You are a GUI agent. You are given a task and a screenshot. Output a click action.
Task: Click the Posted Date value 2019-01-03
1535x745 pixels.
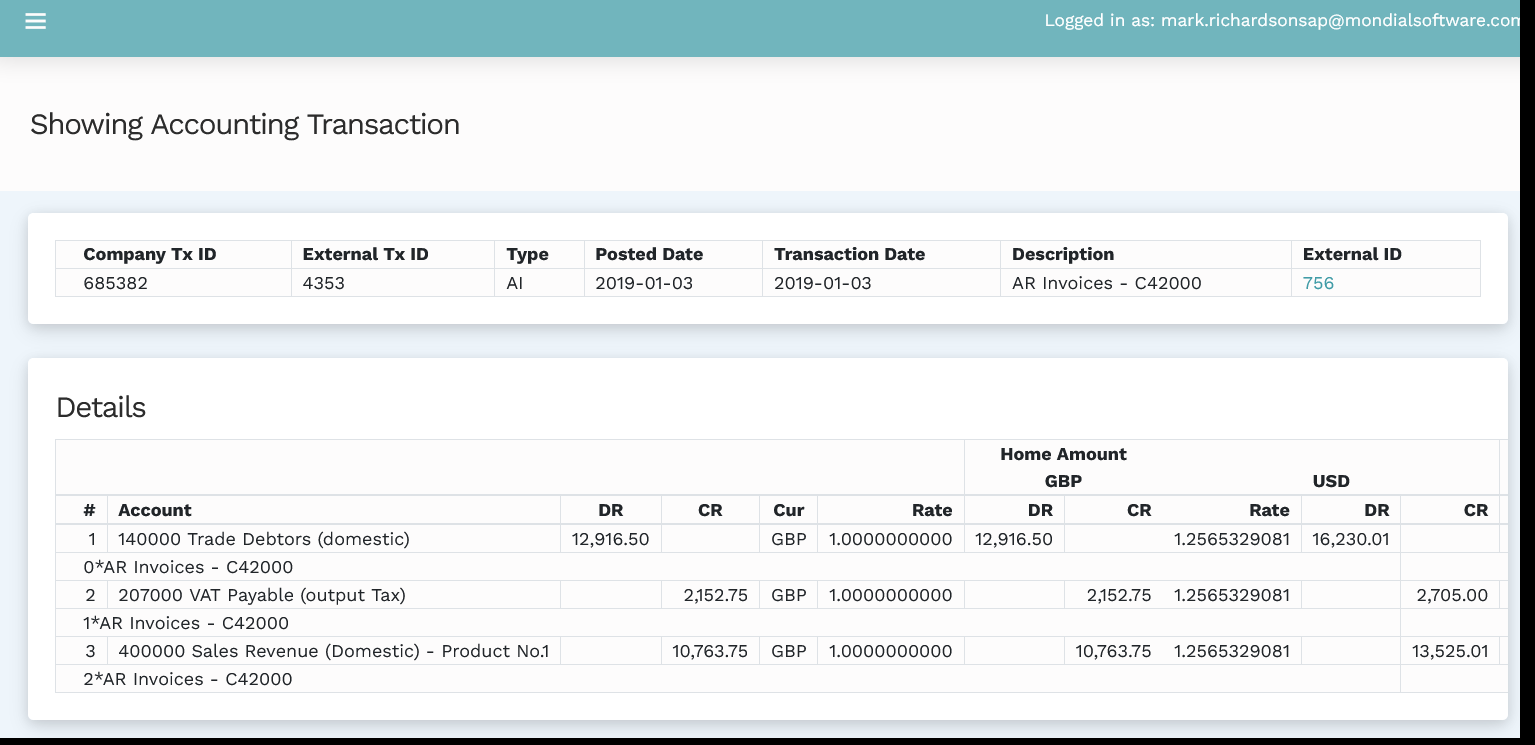pos(644,283)
